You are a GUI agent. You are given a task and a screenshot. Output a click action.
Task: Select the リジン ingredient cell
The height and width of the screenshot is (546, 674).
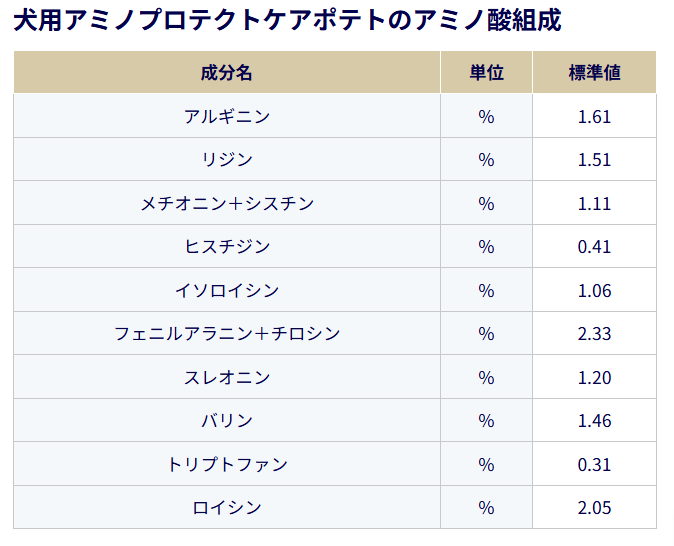tap(227, 160)
